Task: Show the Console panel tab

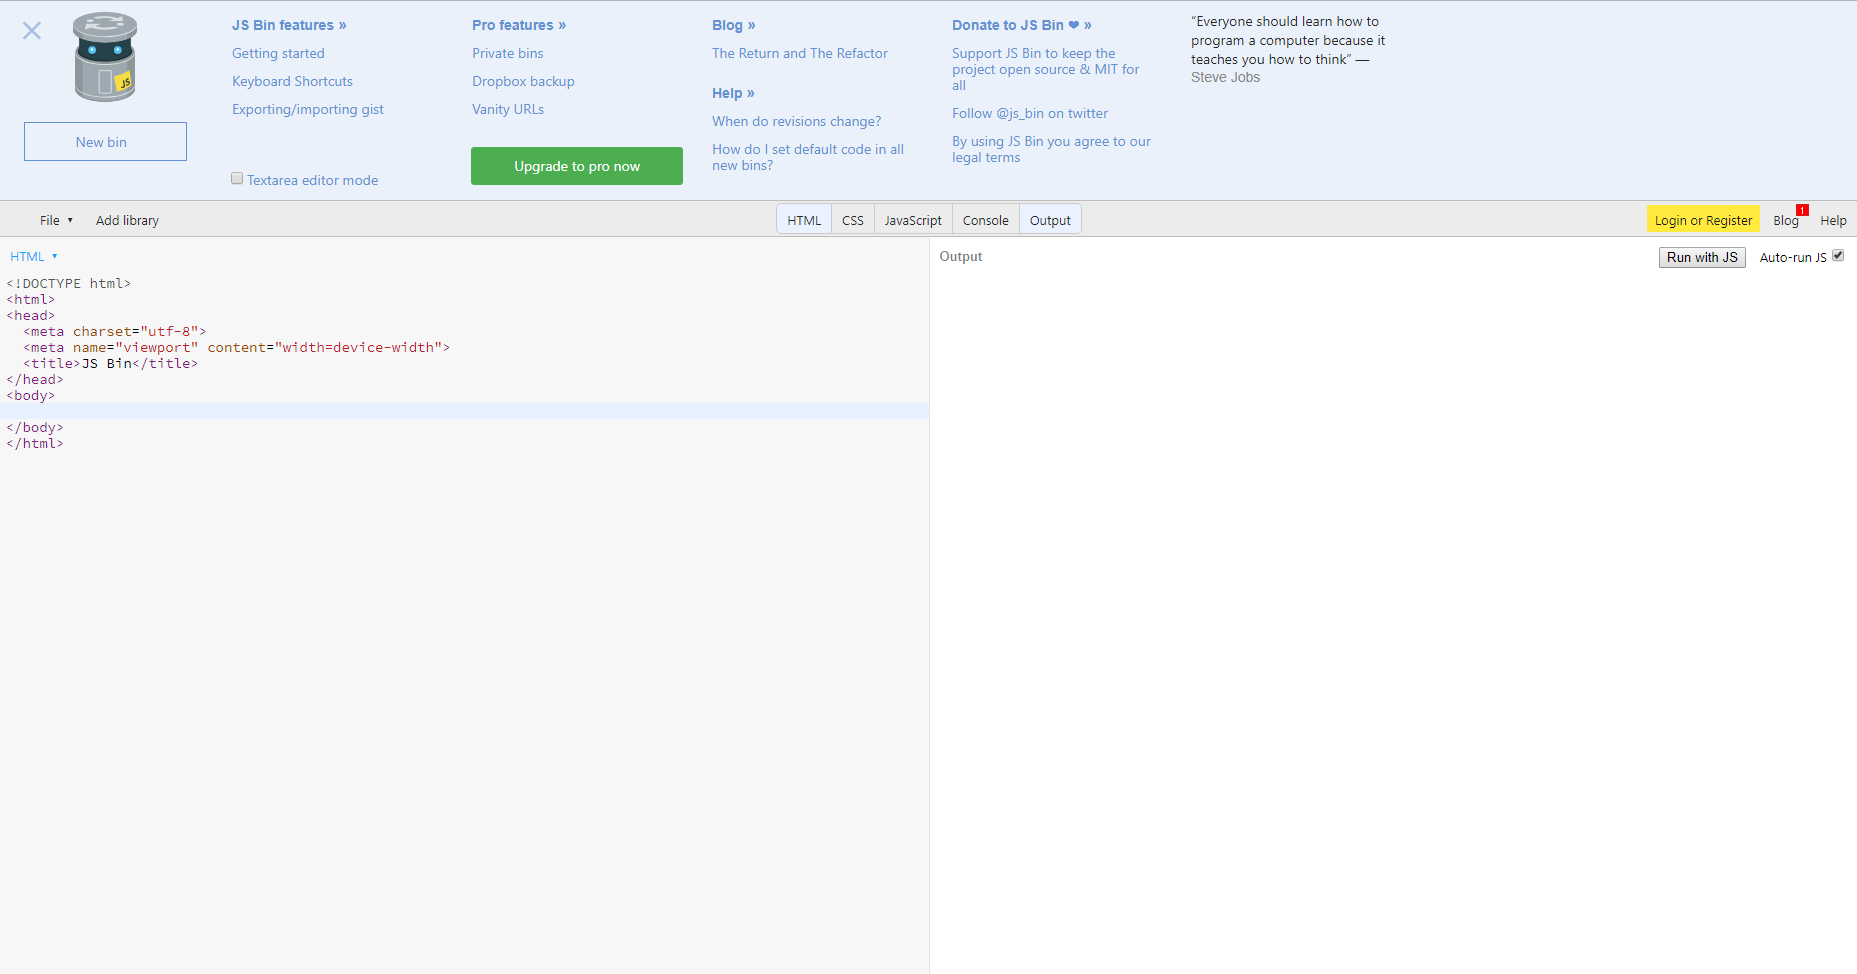Action: click(986, 220)
